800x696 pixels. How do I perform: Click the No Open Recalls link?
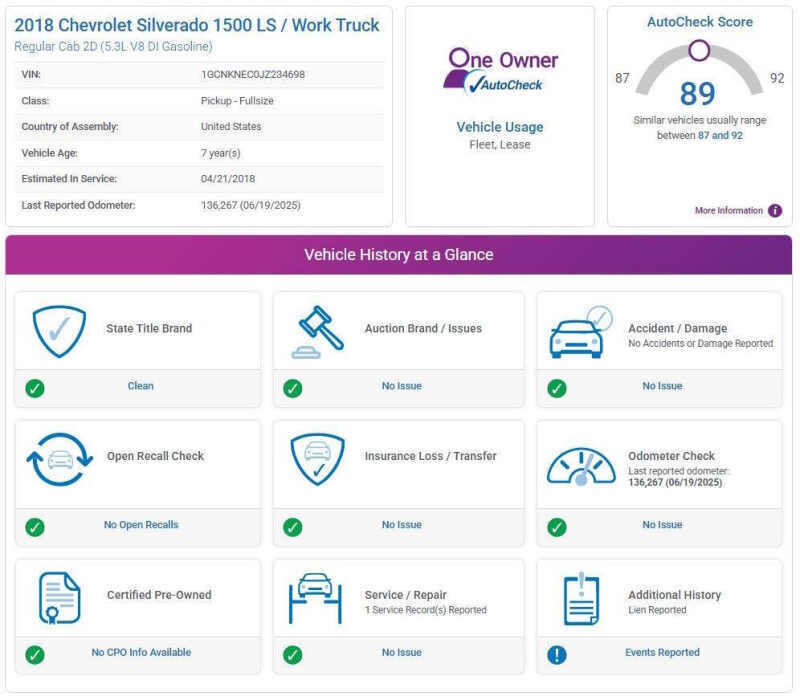point(141,525)
